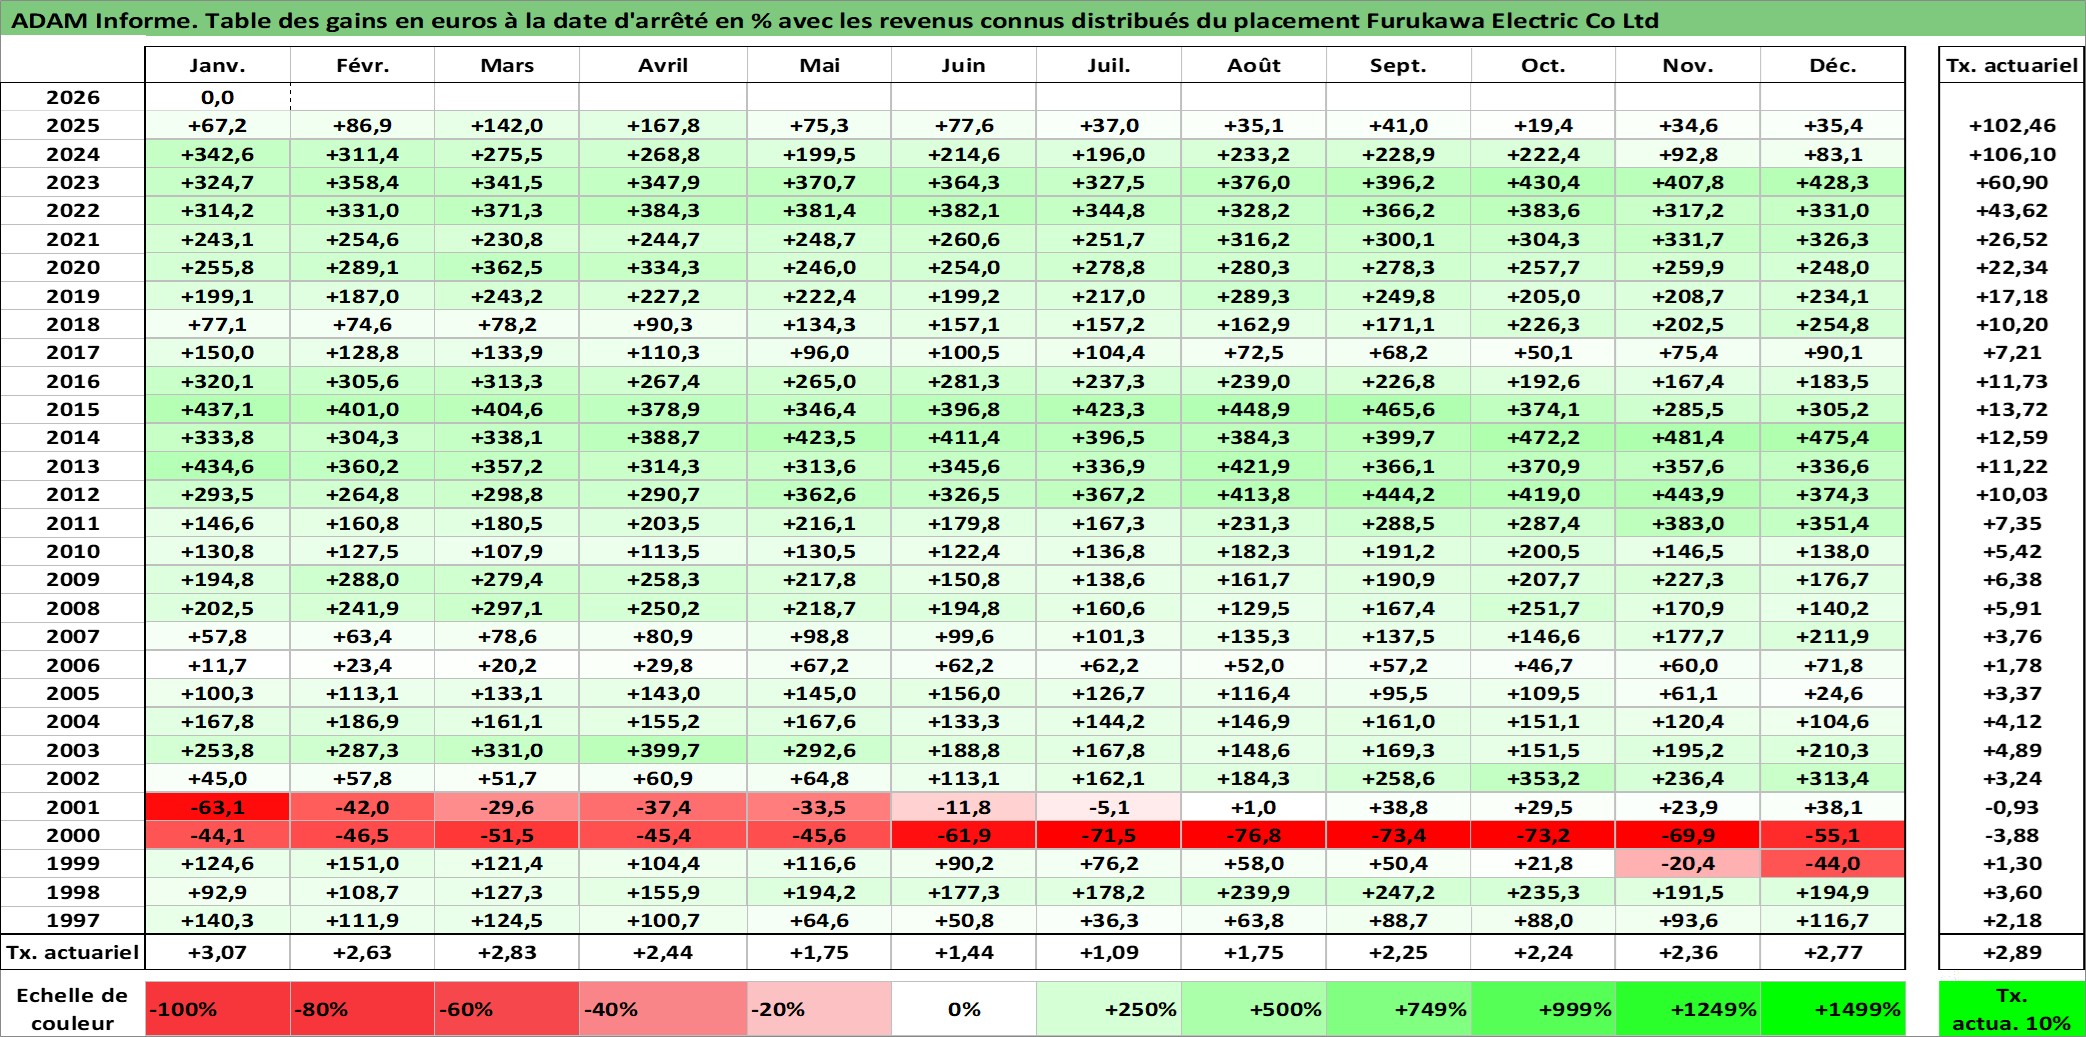Select the -60% color scale swatch
Image resolution: width=2086 pixels, height=1037 pixels.
pyautogui.click(x=507, y=1009)
